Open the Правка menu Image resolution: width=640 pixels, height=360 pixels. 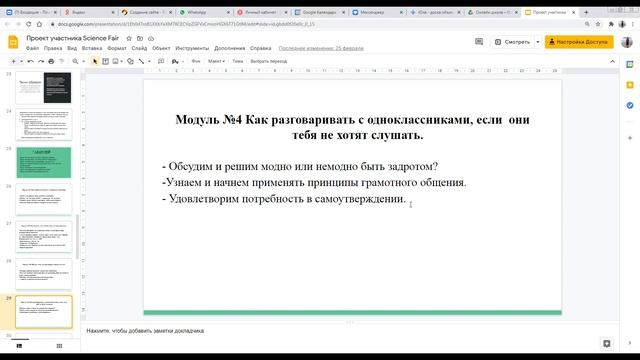(x=53, y=48)
